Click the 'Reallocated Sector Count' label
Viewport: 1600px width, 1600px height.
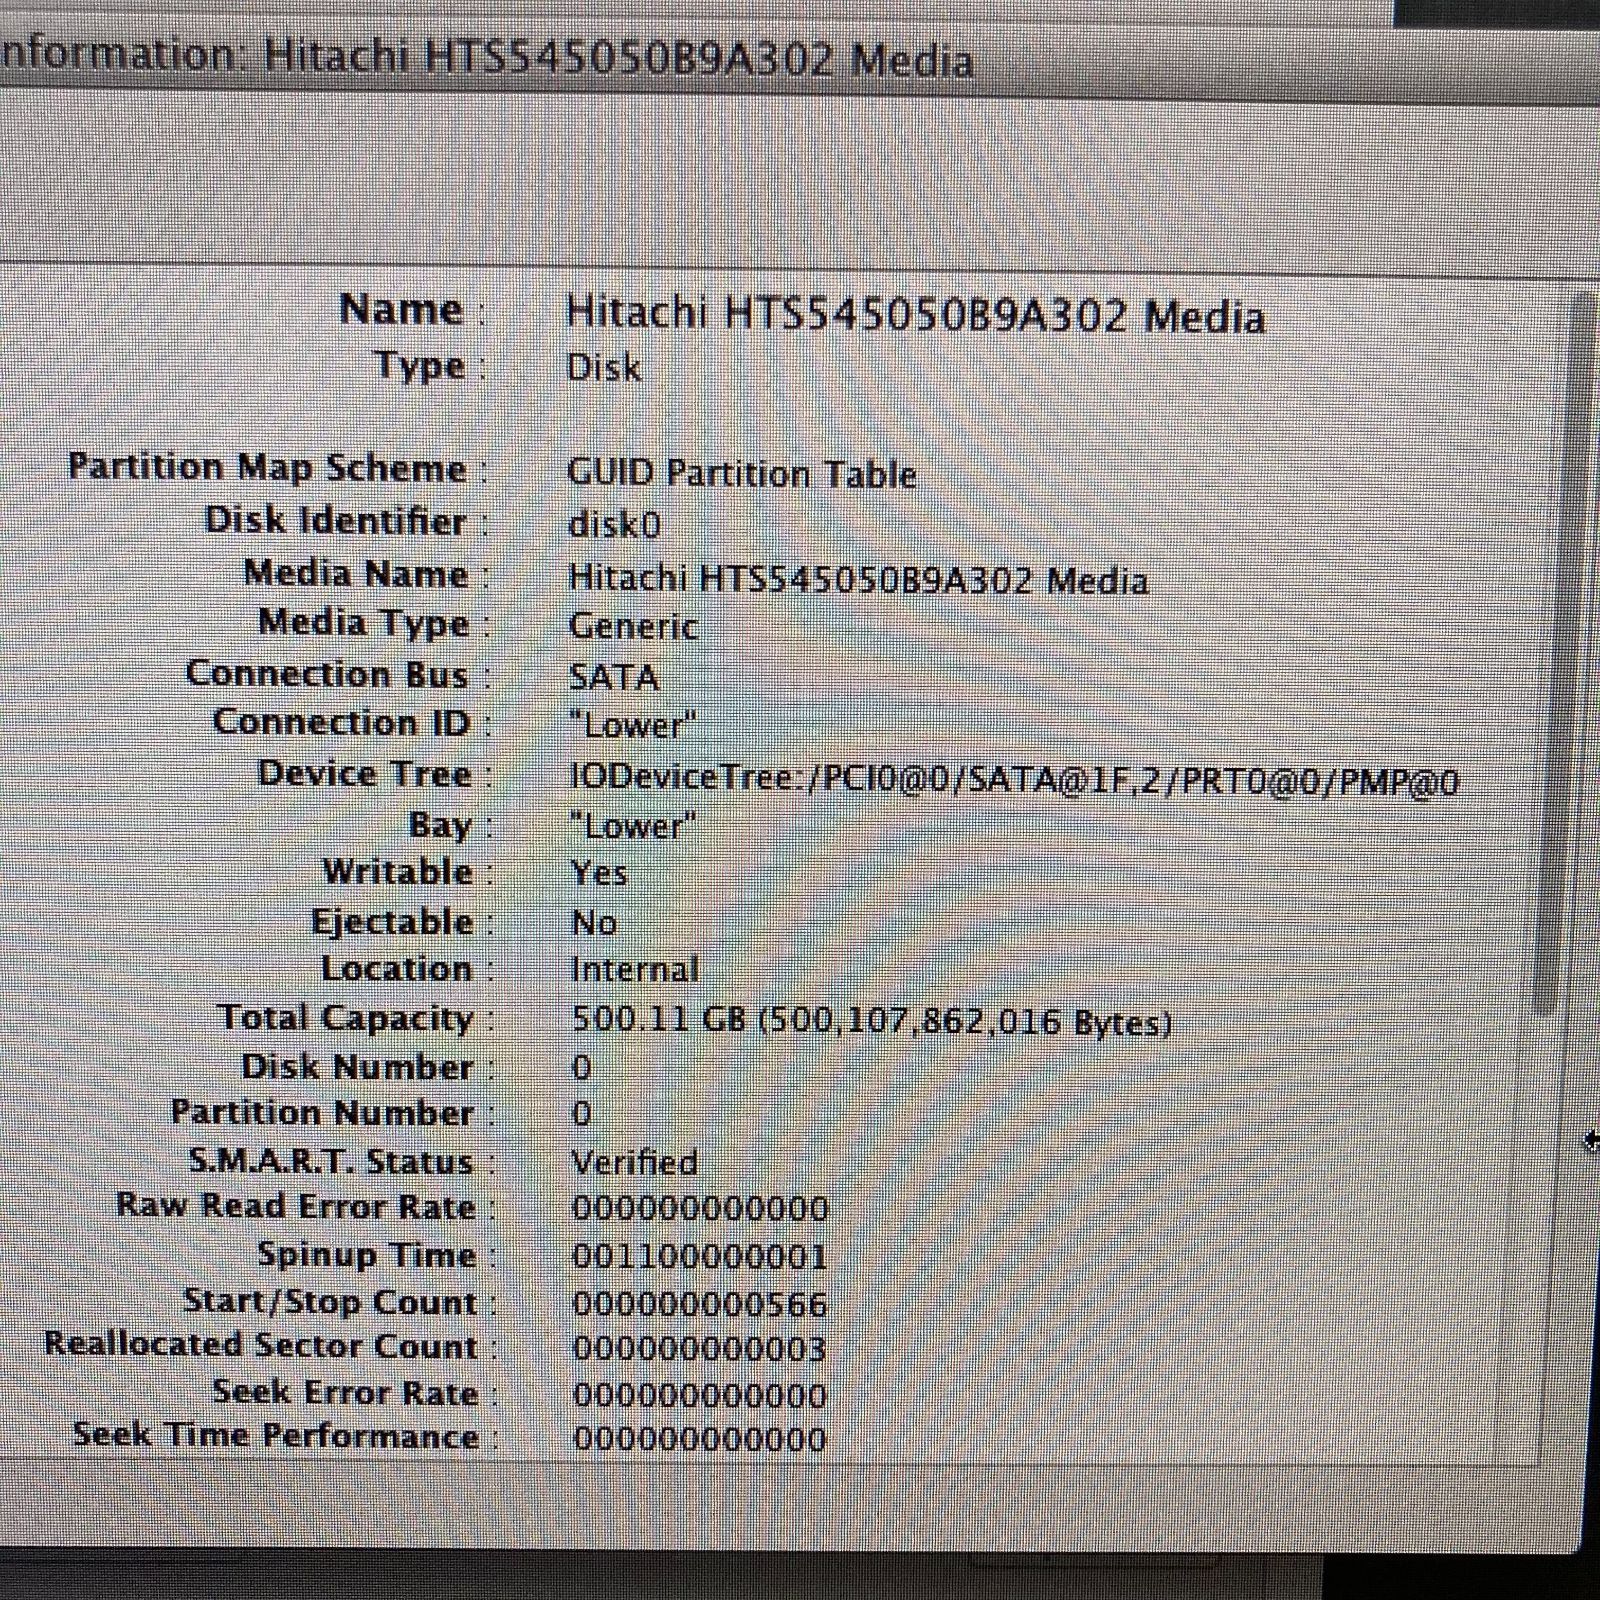pos(261,1346)
